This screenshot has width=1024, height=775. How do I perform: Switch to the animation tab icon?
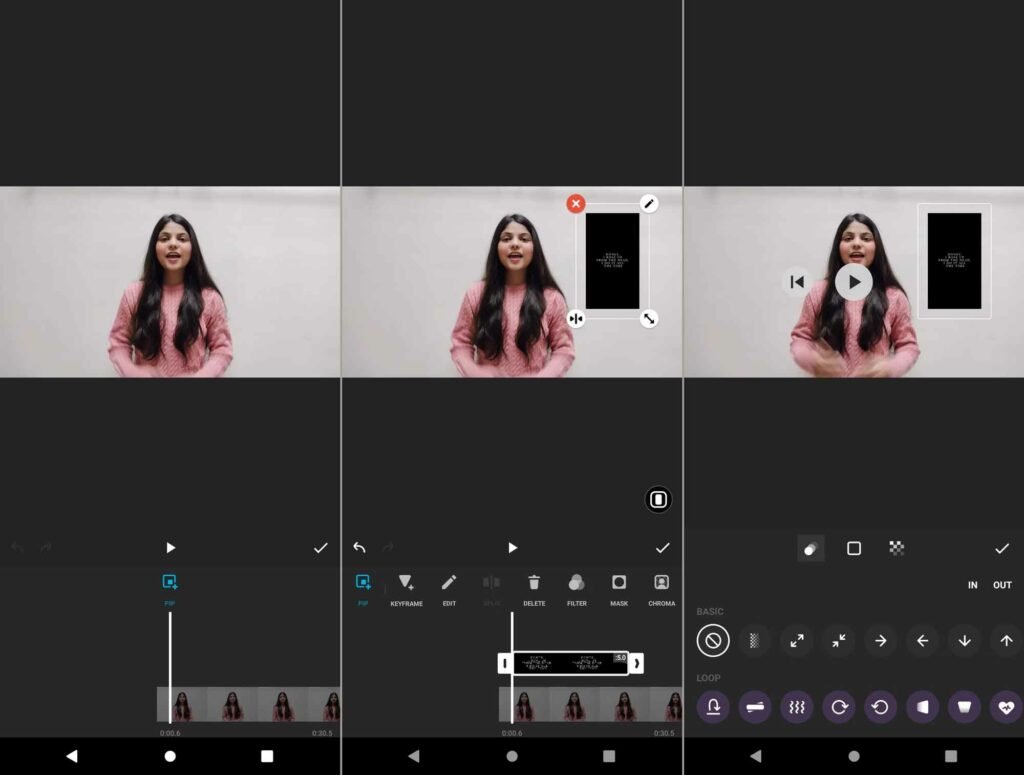click(811, 548)
